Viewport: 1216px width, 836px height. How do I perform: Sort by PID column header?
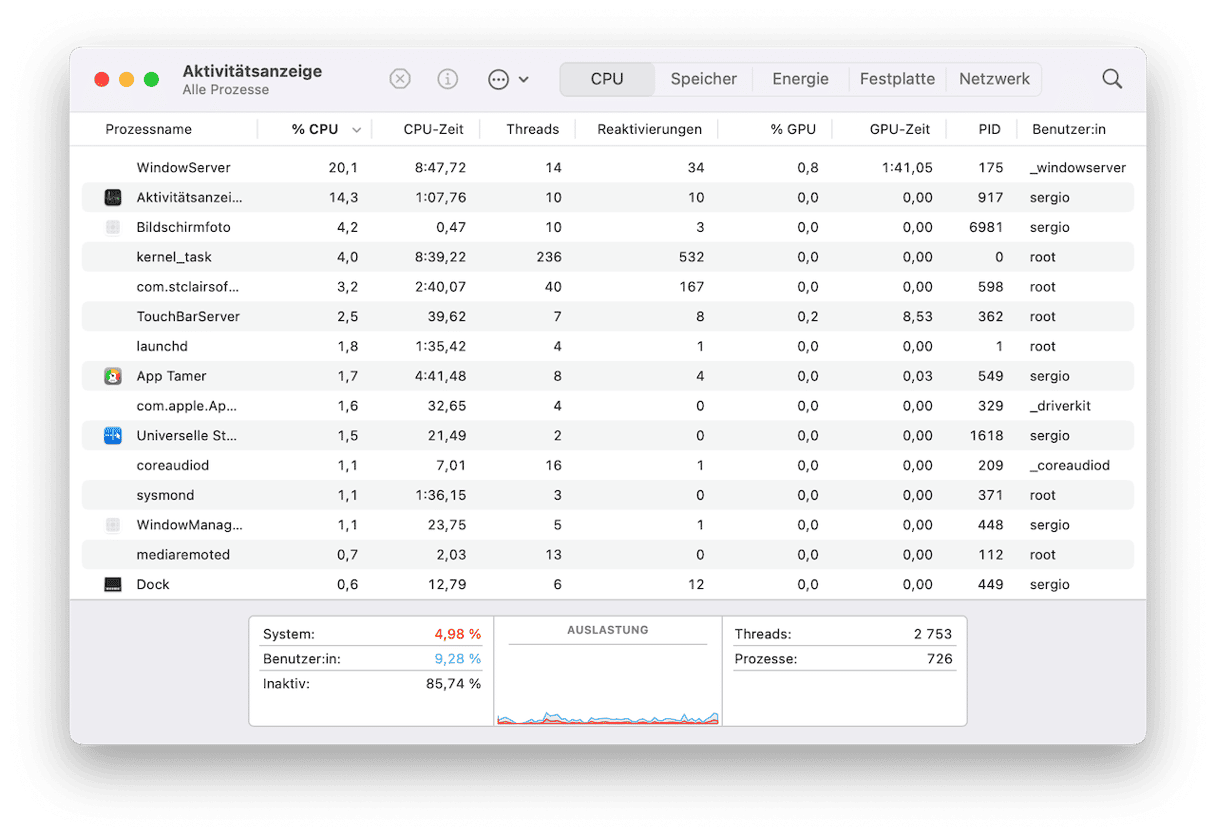pos(989,129)
